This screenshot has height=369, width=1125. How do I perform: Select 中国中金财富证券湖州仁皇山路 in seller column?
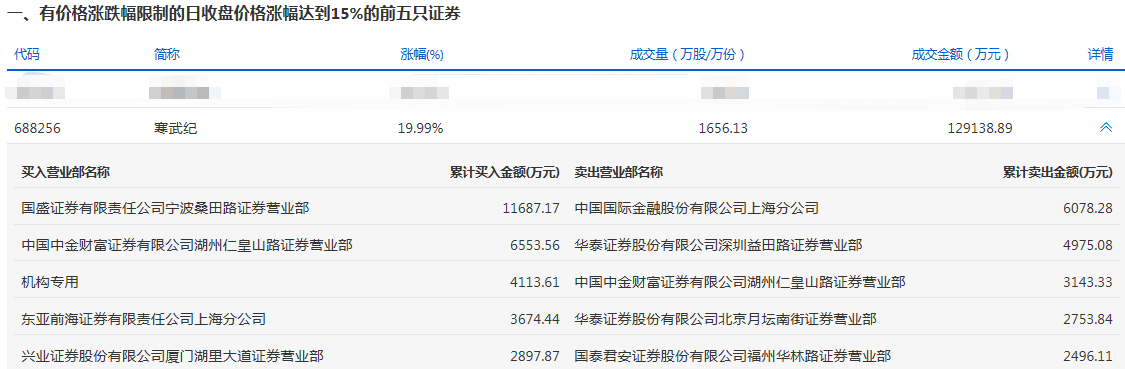[x=740, y=282]
